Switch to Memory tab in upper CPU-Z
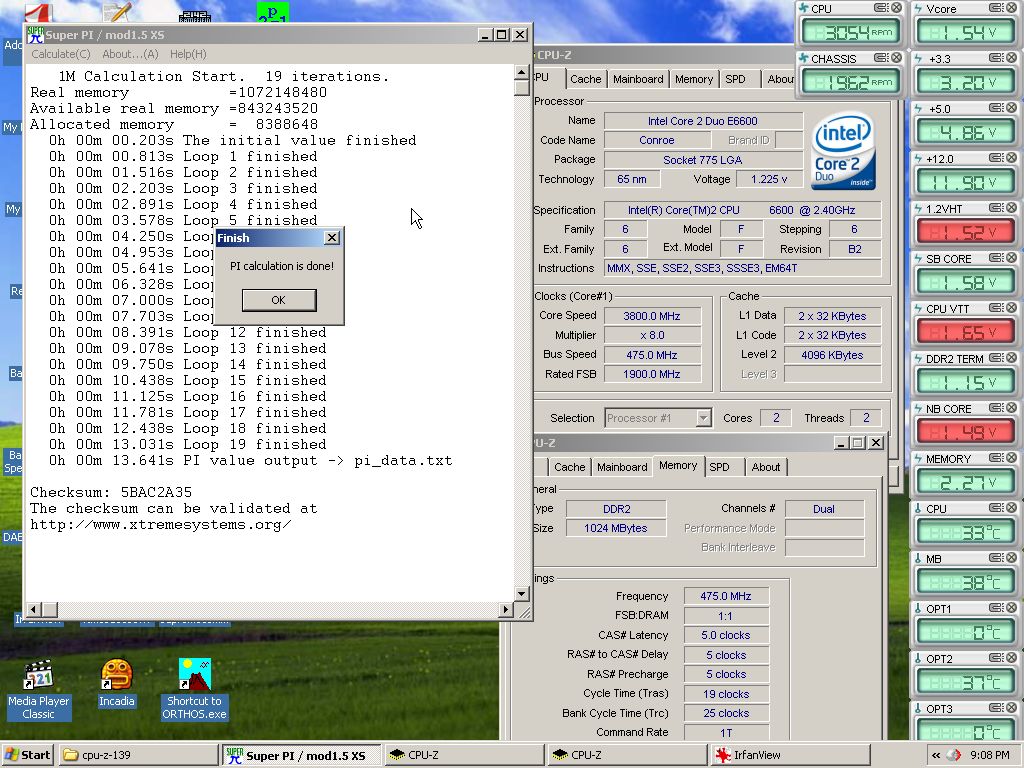 [x=694, y=79]
